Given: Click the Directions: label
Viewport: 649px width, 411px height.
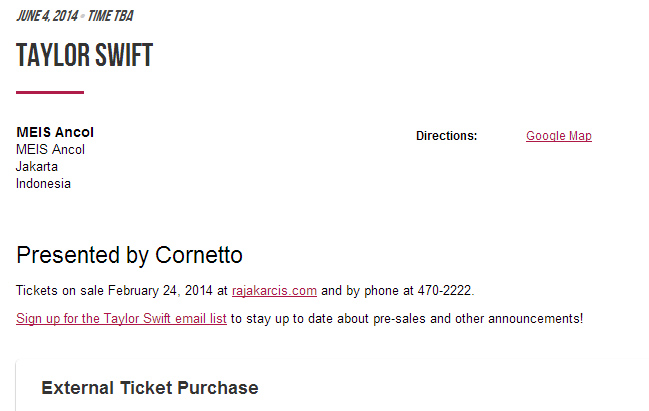Looking at the screenshot, I should click(446, 136).
